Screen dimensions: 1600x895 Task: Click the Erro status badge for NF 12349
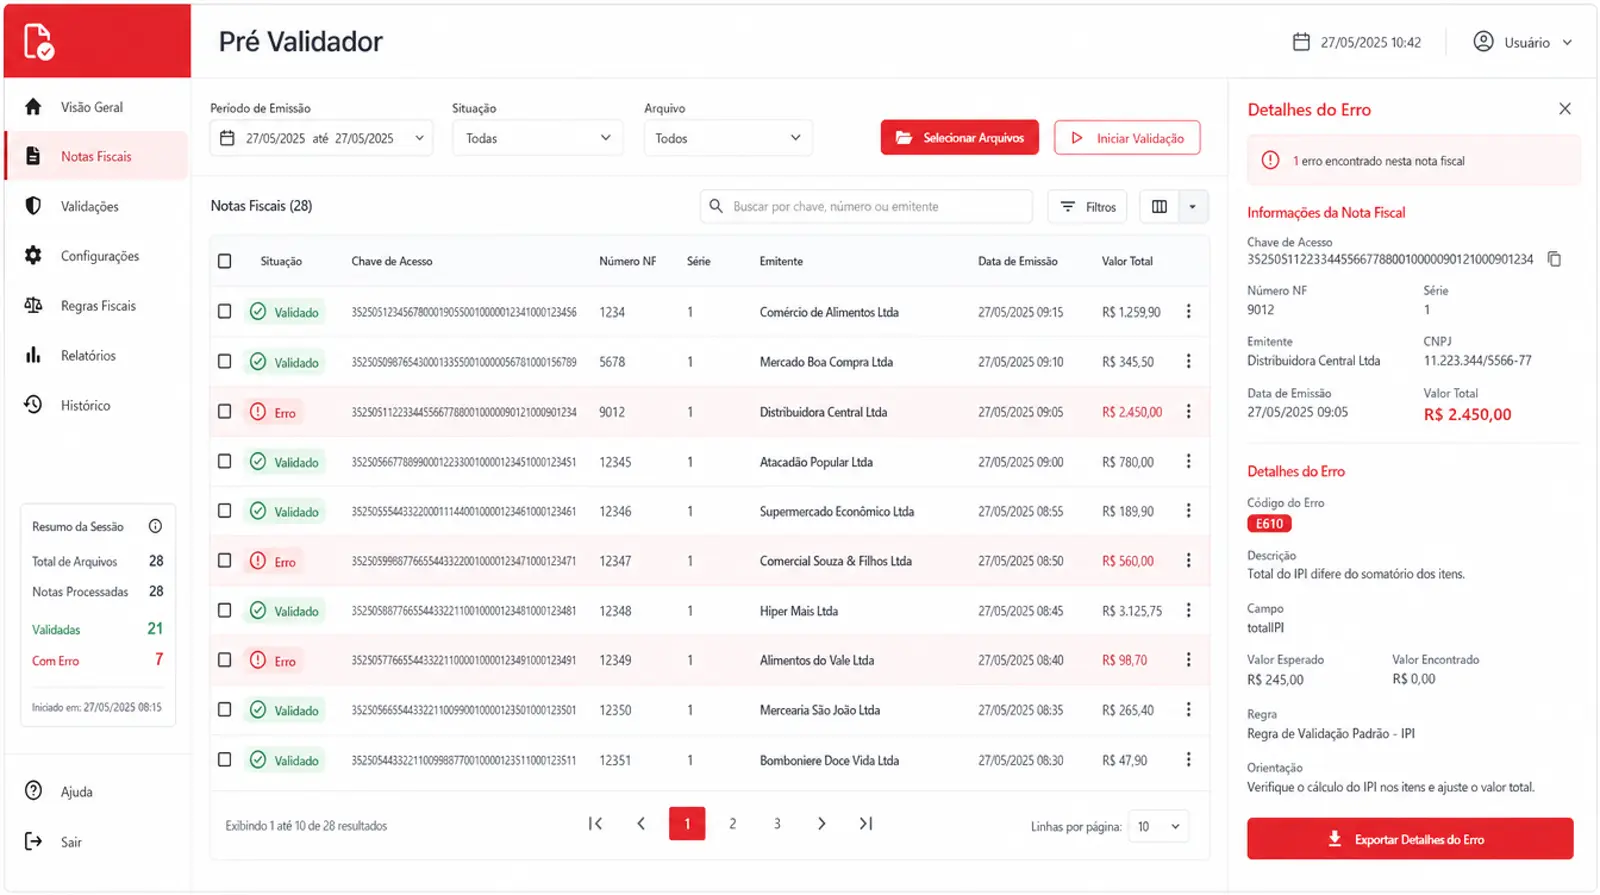pyautogui.click(x=274, y=660)
